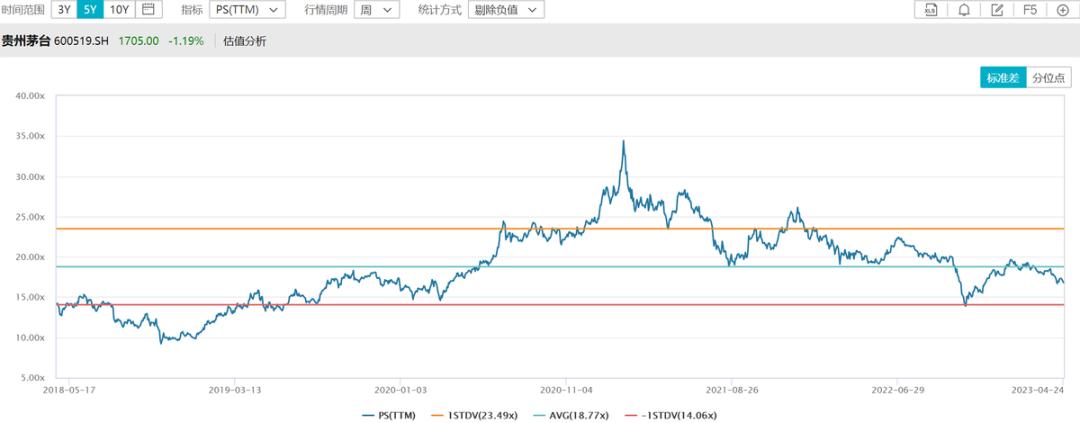Screen dimensions: 1080x423
Task: Click the 贵州茅台 stock name
Action: [26, 41]
